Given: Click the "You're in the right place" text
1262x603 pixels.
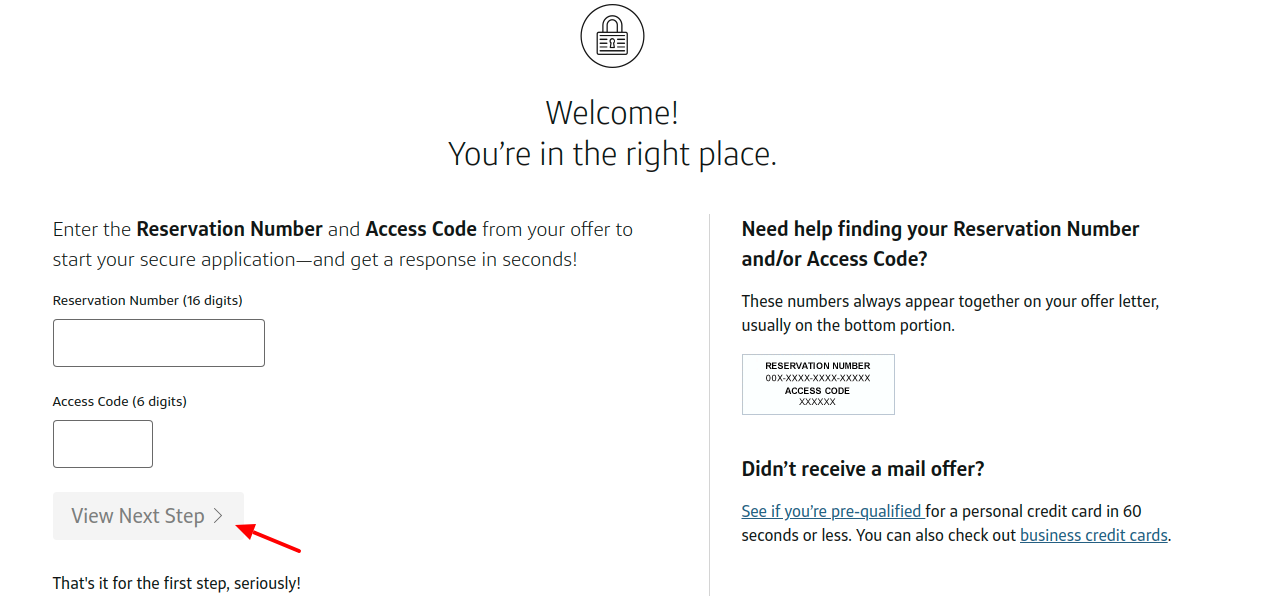Looking at the screenshot, I should coord(611,153).
